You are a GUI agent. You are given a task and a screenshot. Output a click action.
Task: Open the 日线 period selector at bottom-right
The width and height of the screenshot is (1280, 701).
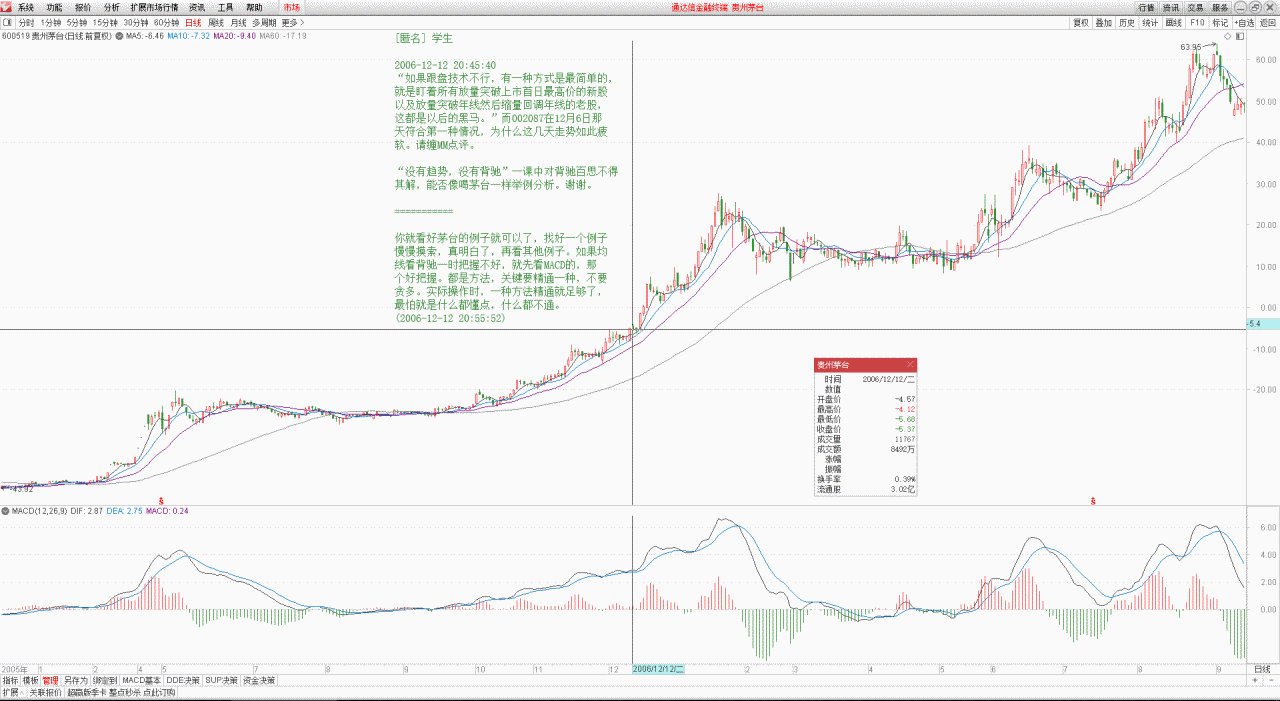click(x=1262, y=668)
